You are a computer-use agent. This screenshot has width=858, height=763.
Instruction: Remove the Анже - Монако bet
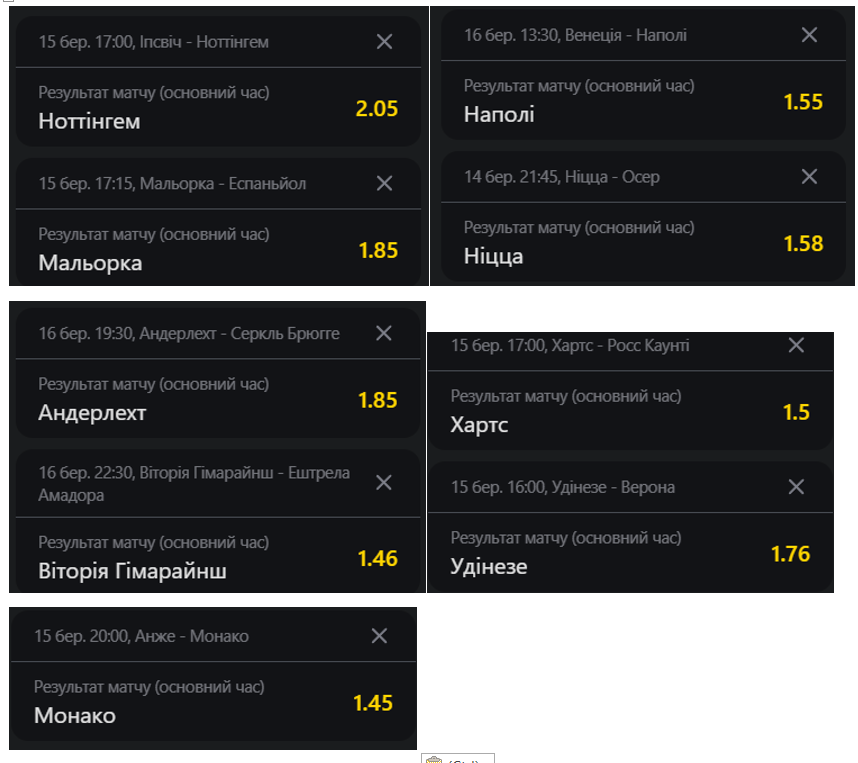coord(379,636)
